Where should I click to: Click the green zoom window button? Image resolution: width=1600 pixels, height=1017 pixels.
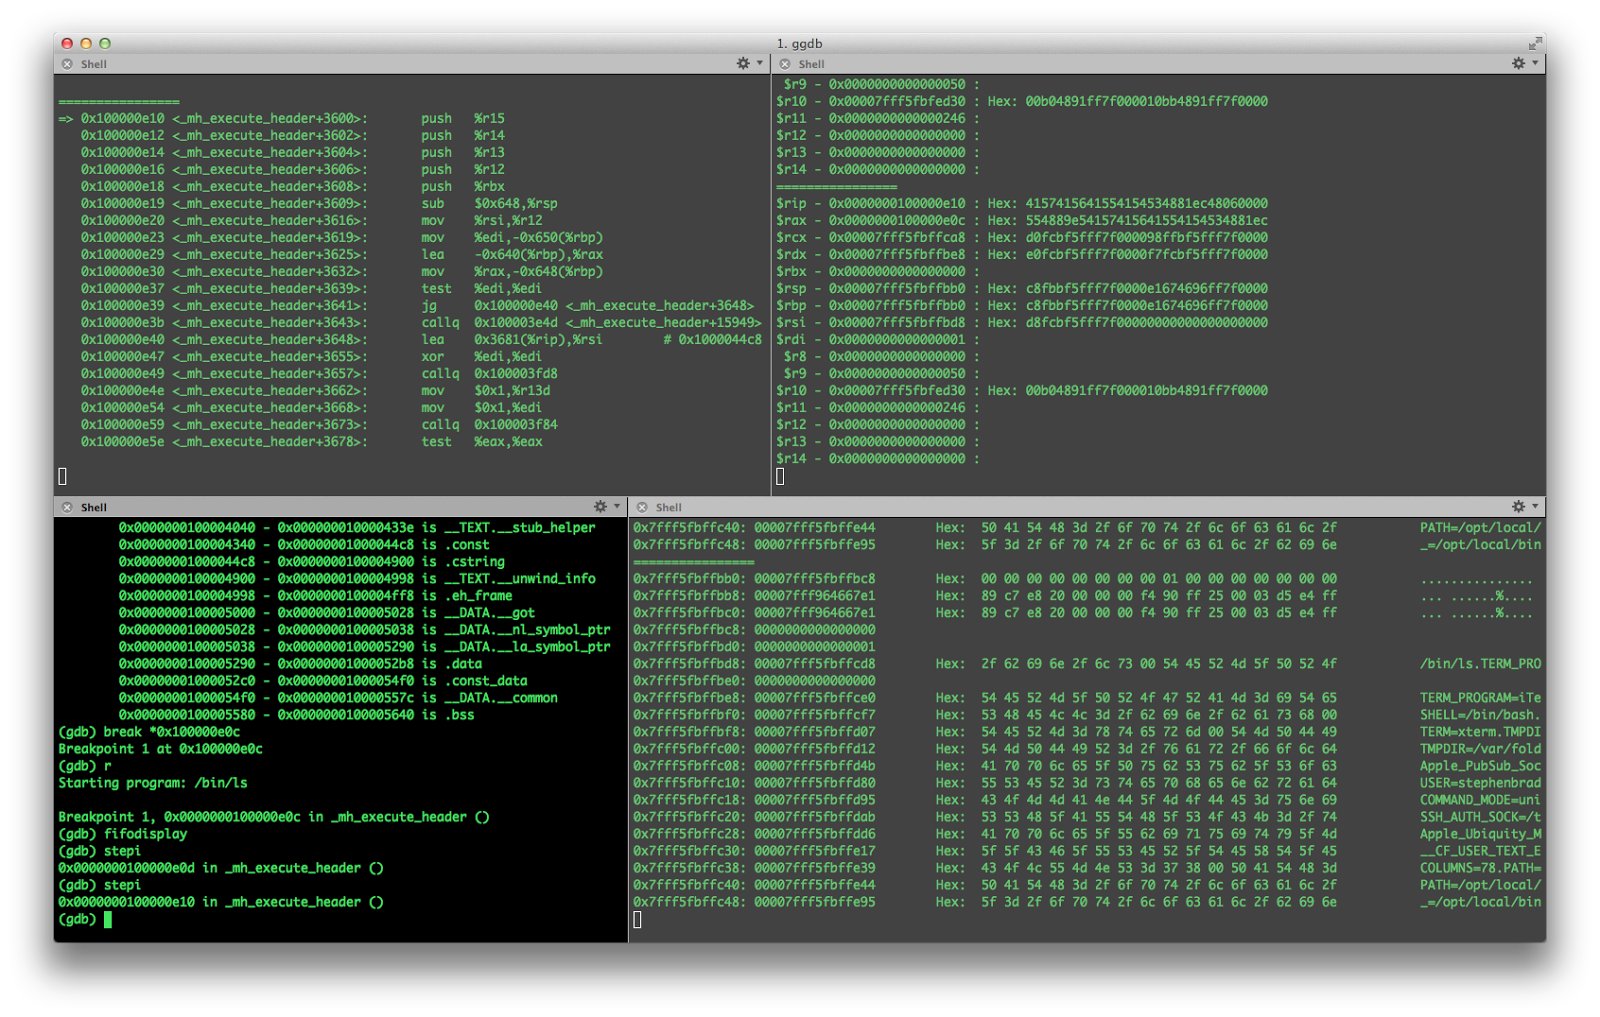tap(105, 43)
